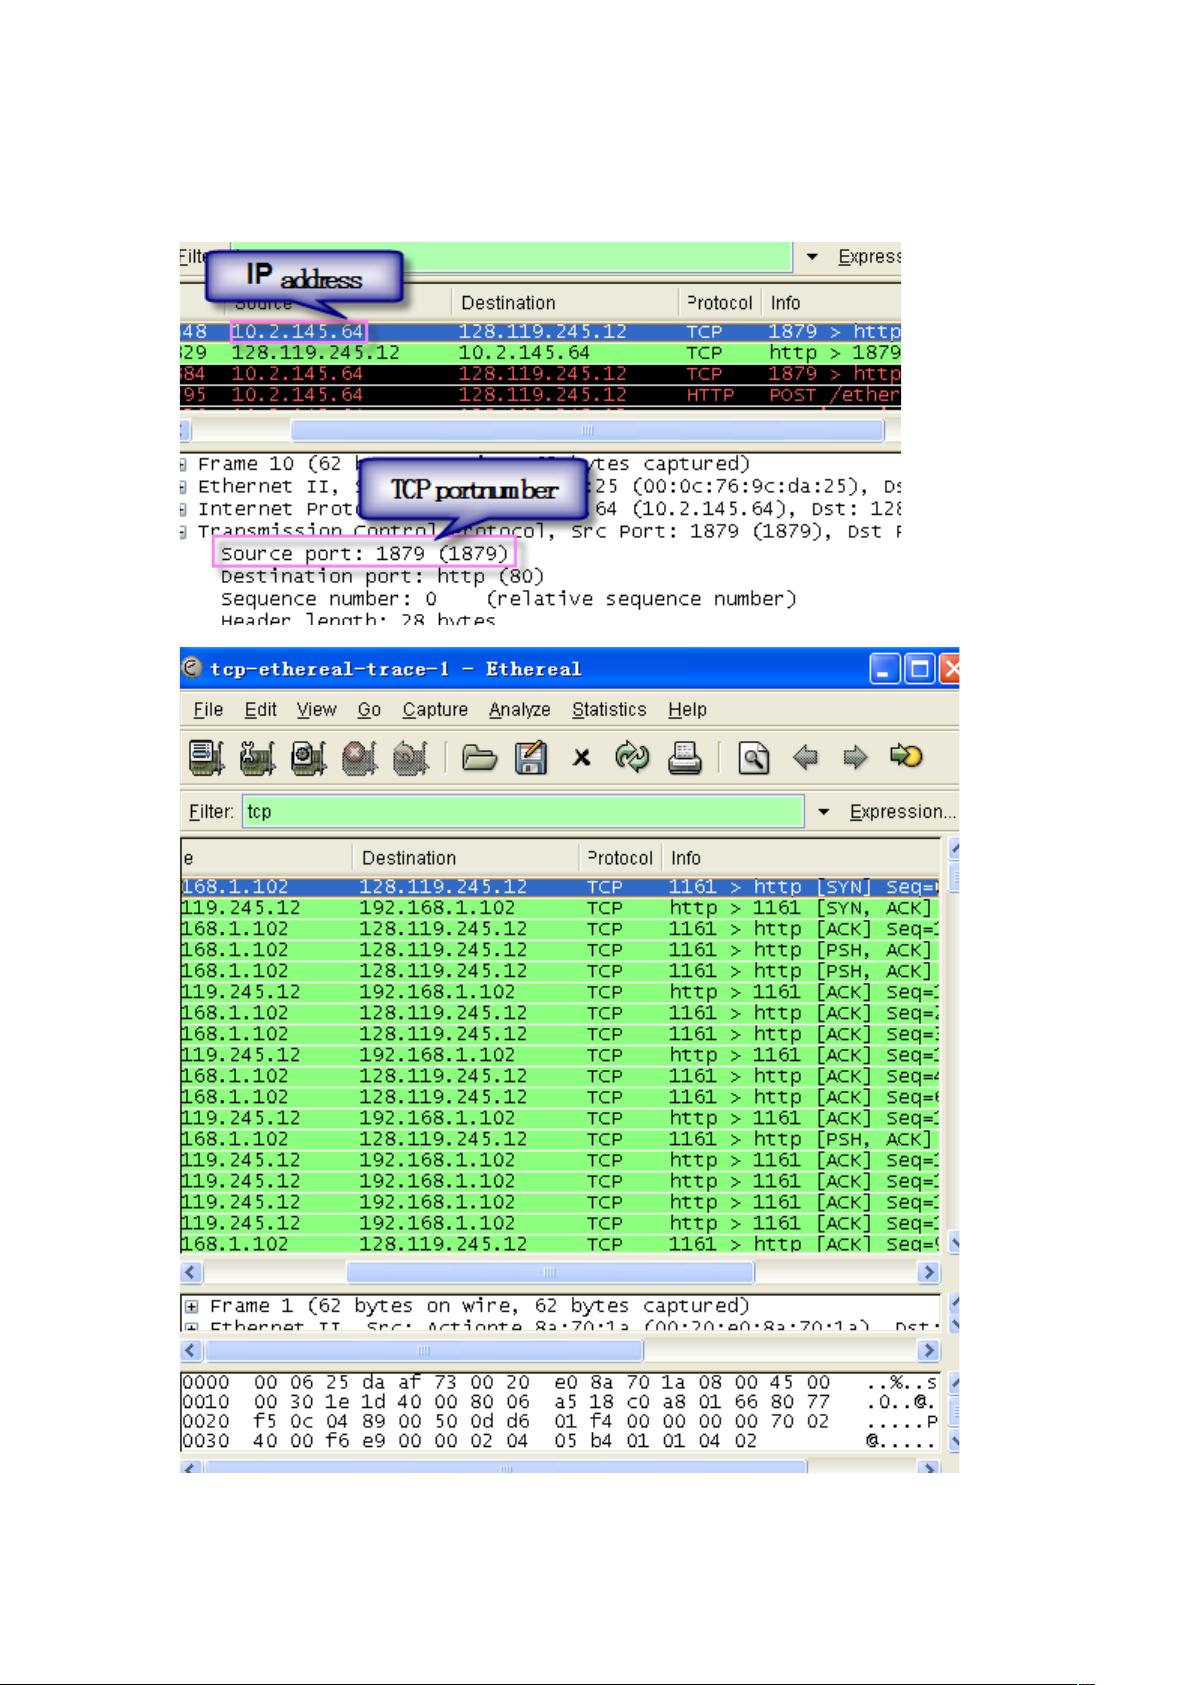1192x1685 pixels.
Task: Open filter dropdown arrow in top screenshot
Action: click(x=813, y=257)
